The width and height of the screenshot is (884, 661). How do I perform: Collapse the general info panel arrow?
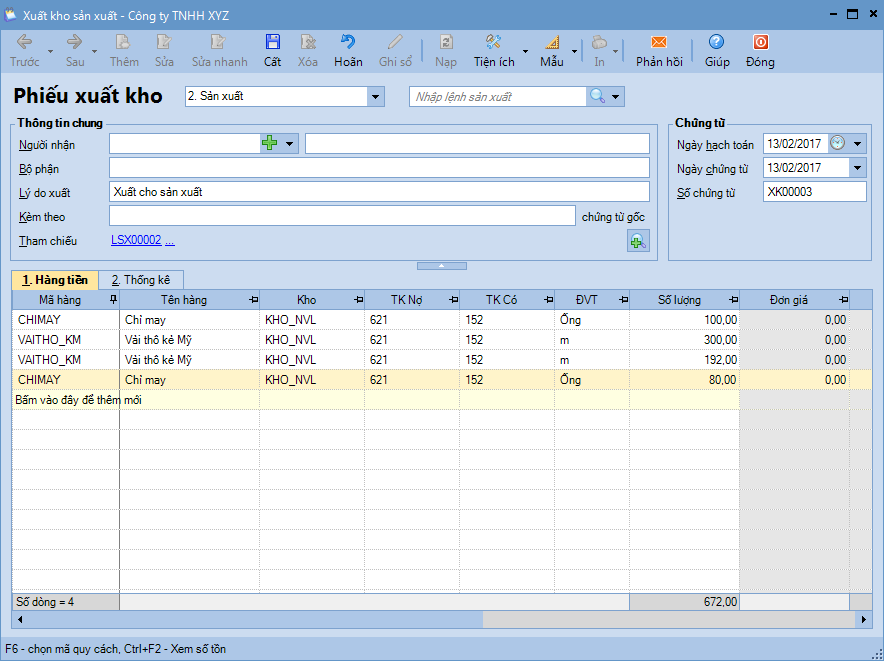point(441,266)
